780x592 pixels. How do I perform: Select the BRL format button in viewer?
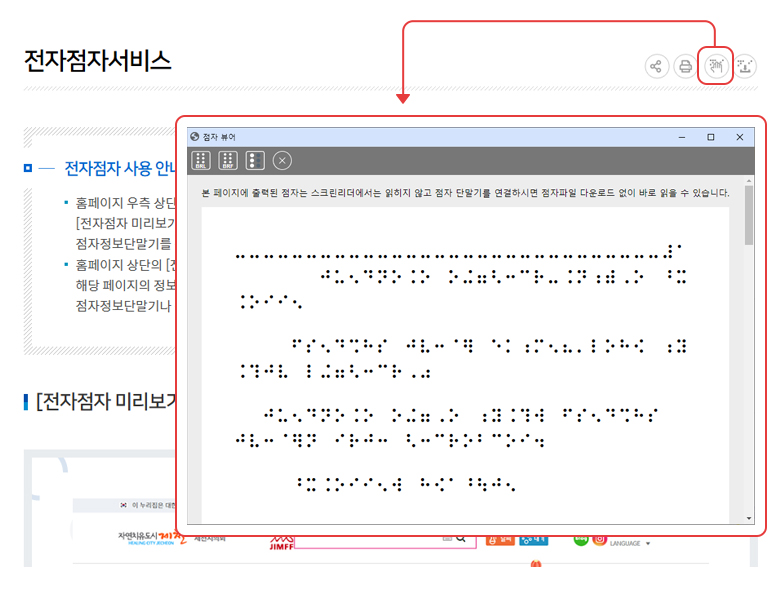pyautogui.click(x=201, y=161)
